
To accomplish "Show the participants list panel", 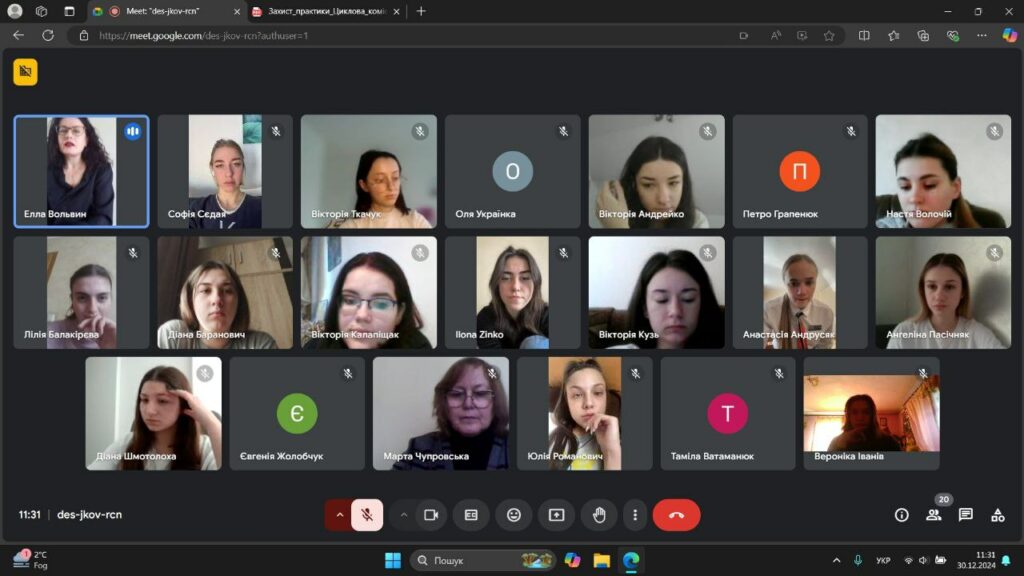I will coord(933,515).
